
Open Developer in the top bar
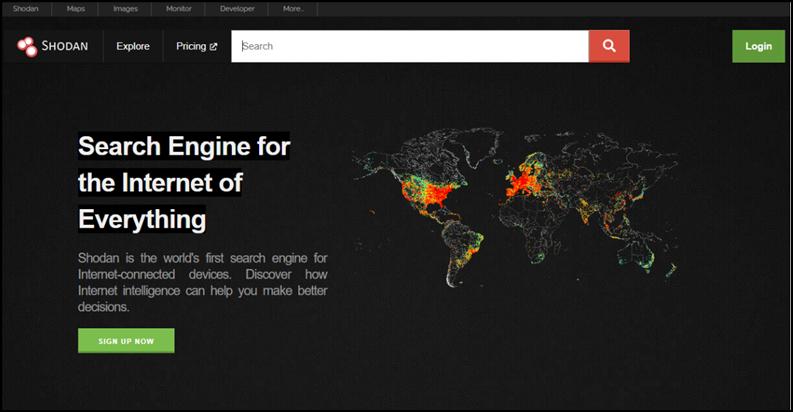(x=237, y=9)
